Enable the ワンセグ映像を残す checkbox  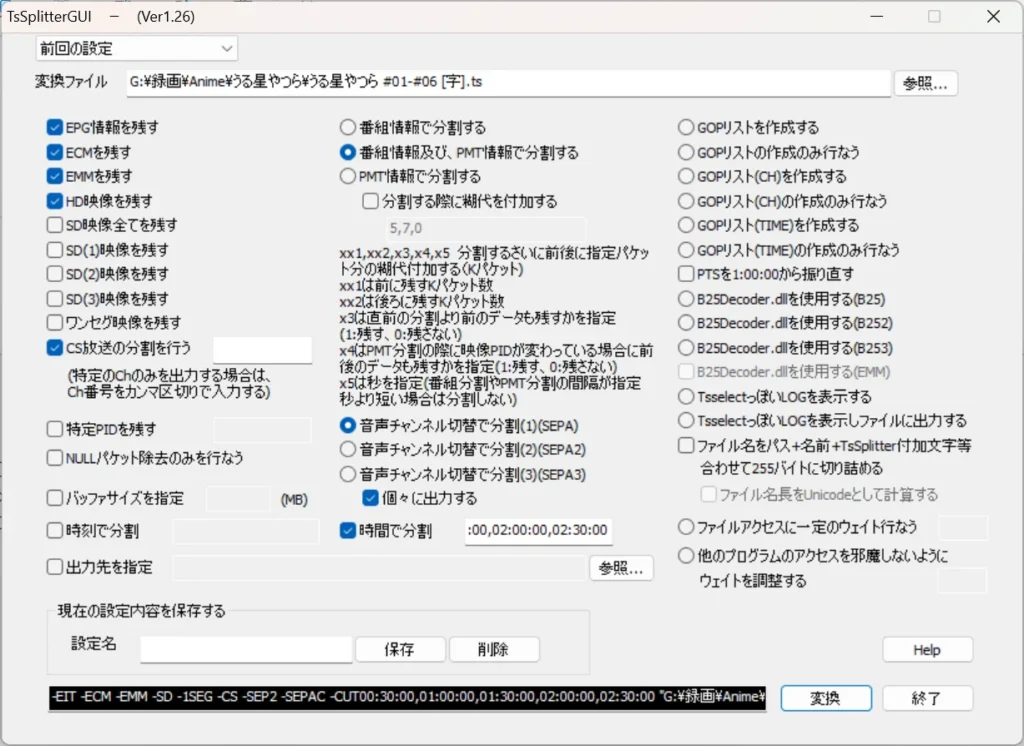(55, 323)
